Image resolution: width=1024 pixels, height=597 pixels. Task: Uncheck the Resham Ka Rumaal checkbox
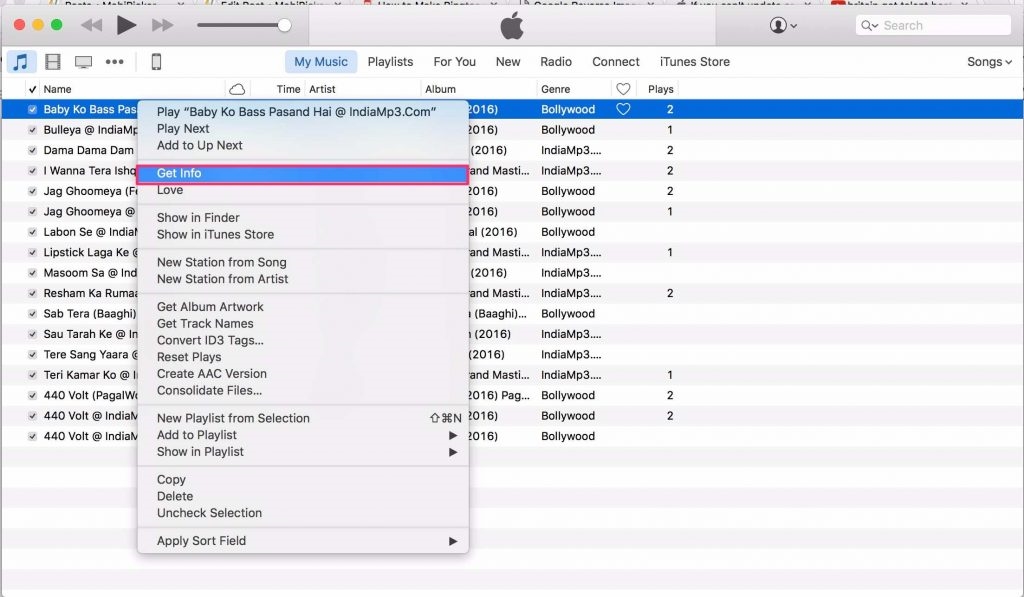coord(32,293)
